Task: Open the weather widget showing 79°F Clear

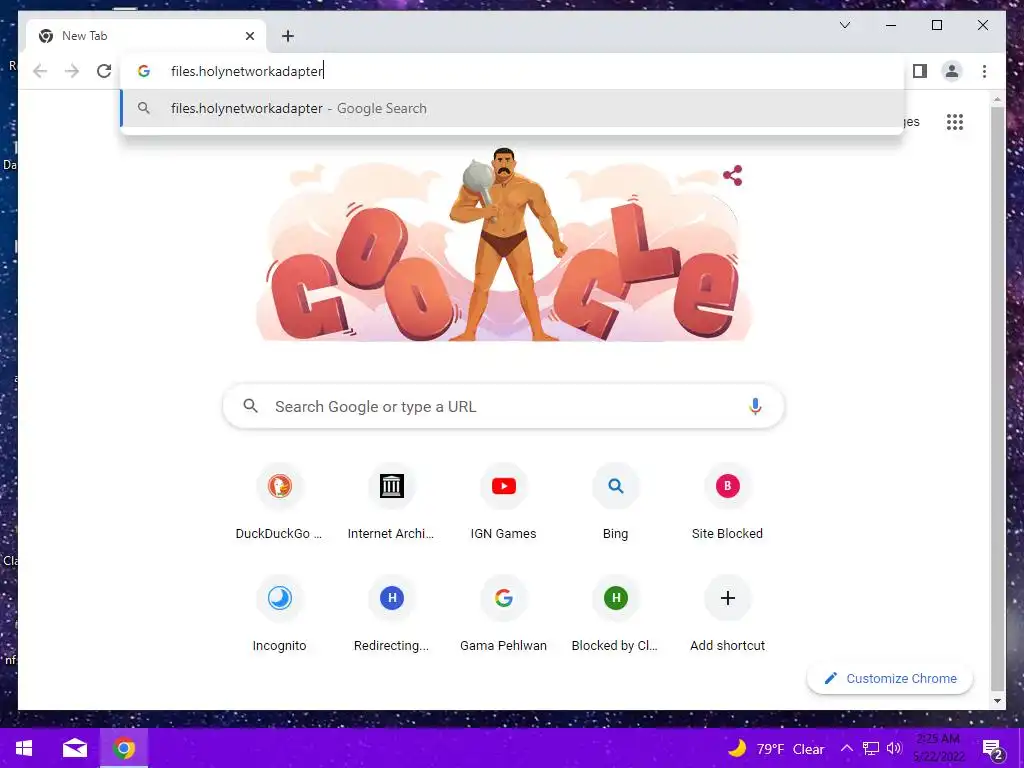Action: pyautogui.click(x=776, y=748)
